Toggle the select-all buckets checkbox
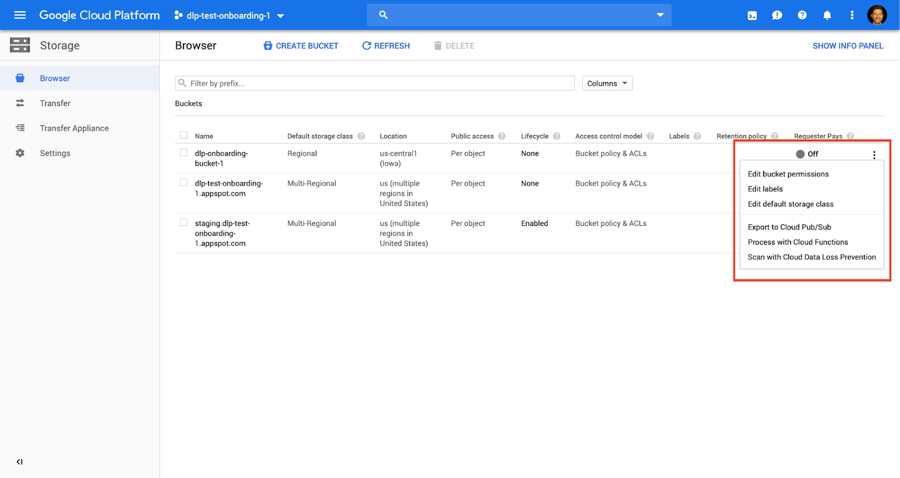The image size is (900, 478). click(183, 136)
